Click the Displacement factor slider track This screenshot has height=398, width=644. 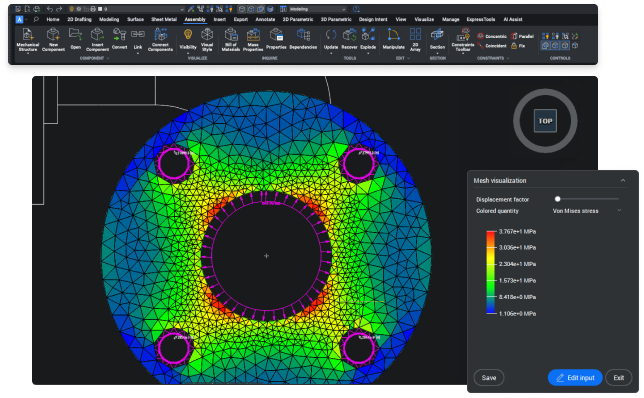point(587,199)
